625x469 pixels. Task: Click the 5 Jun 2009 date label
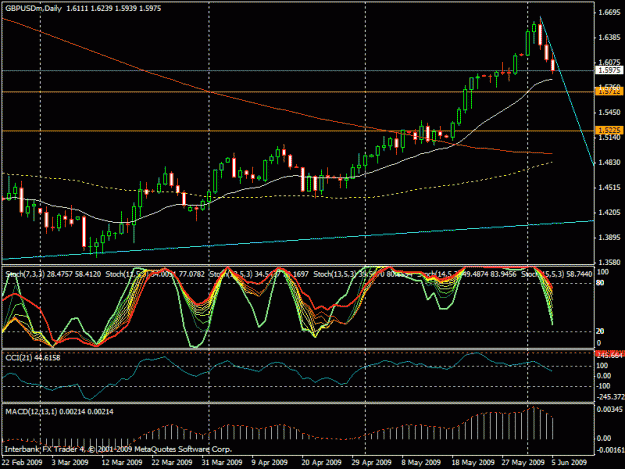click(x=569, y=462)
